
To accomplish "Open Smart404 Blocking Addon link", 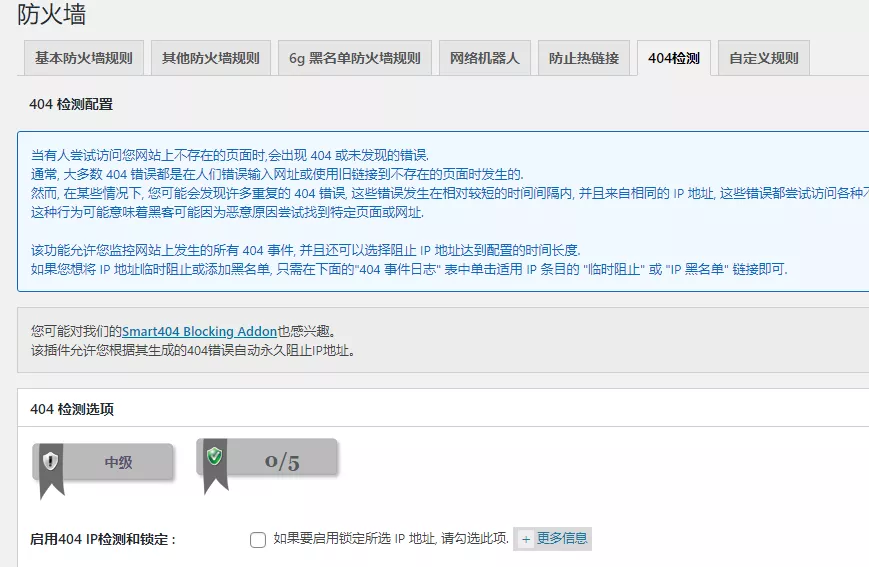I will (x=200, y=331).
